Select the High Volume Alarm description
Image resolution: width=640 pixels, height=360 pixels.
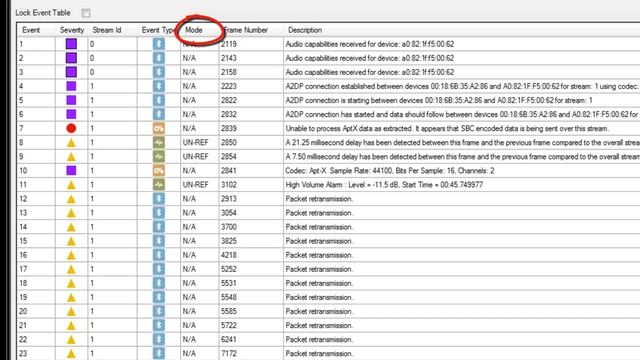click(384, 185)
